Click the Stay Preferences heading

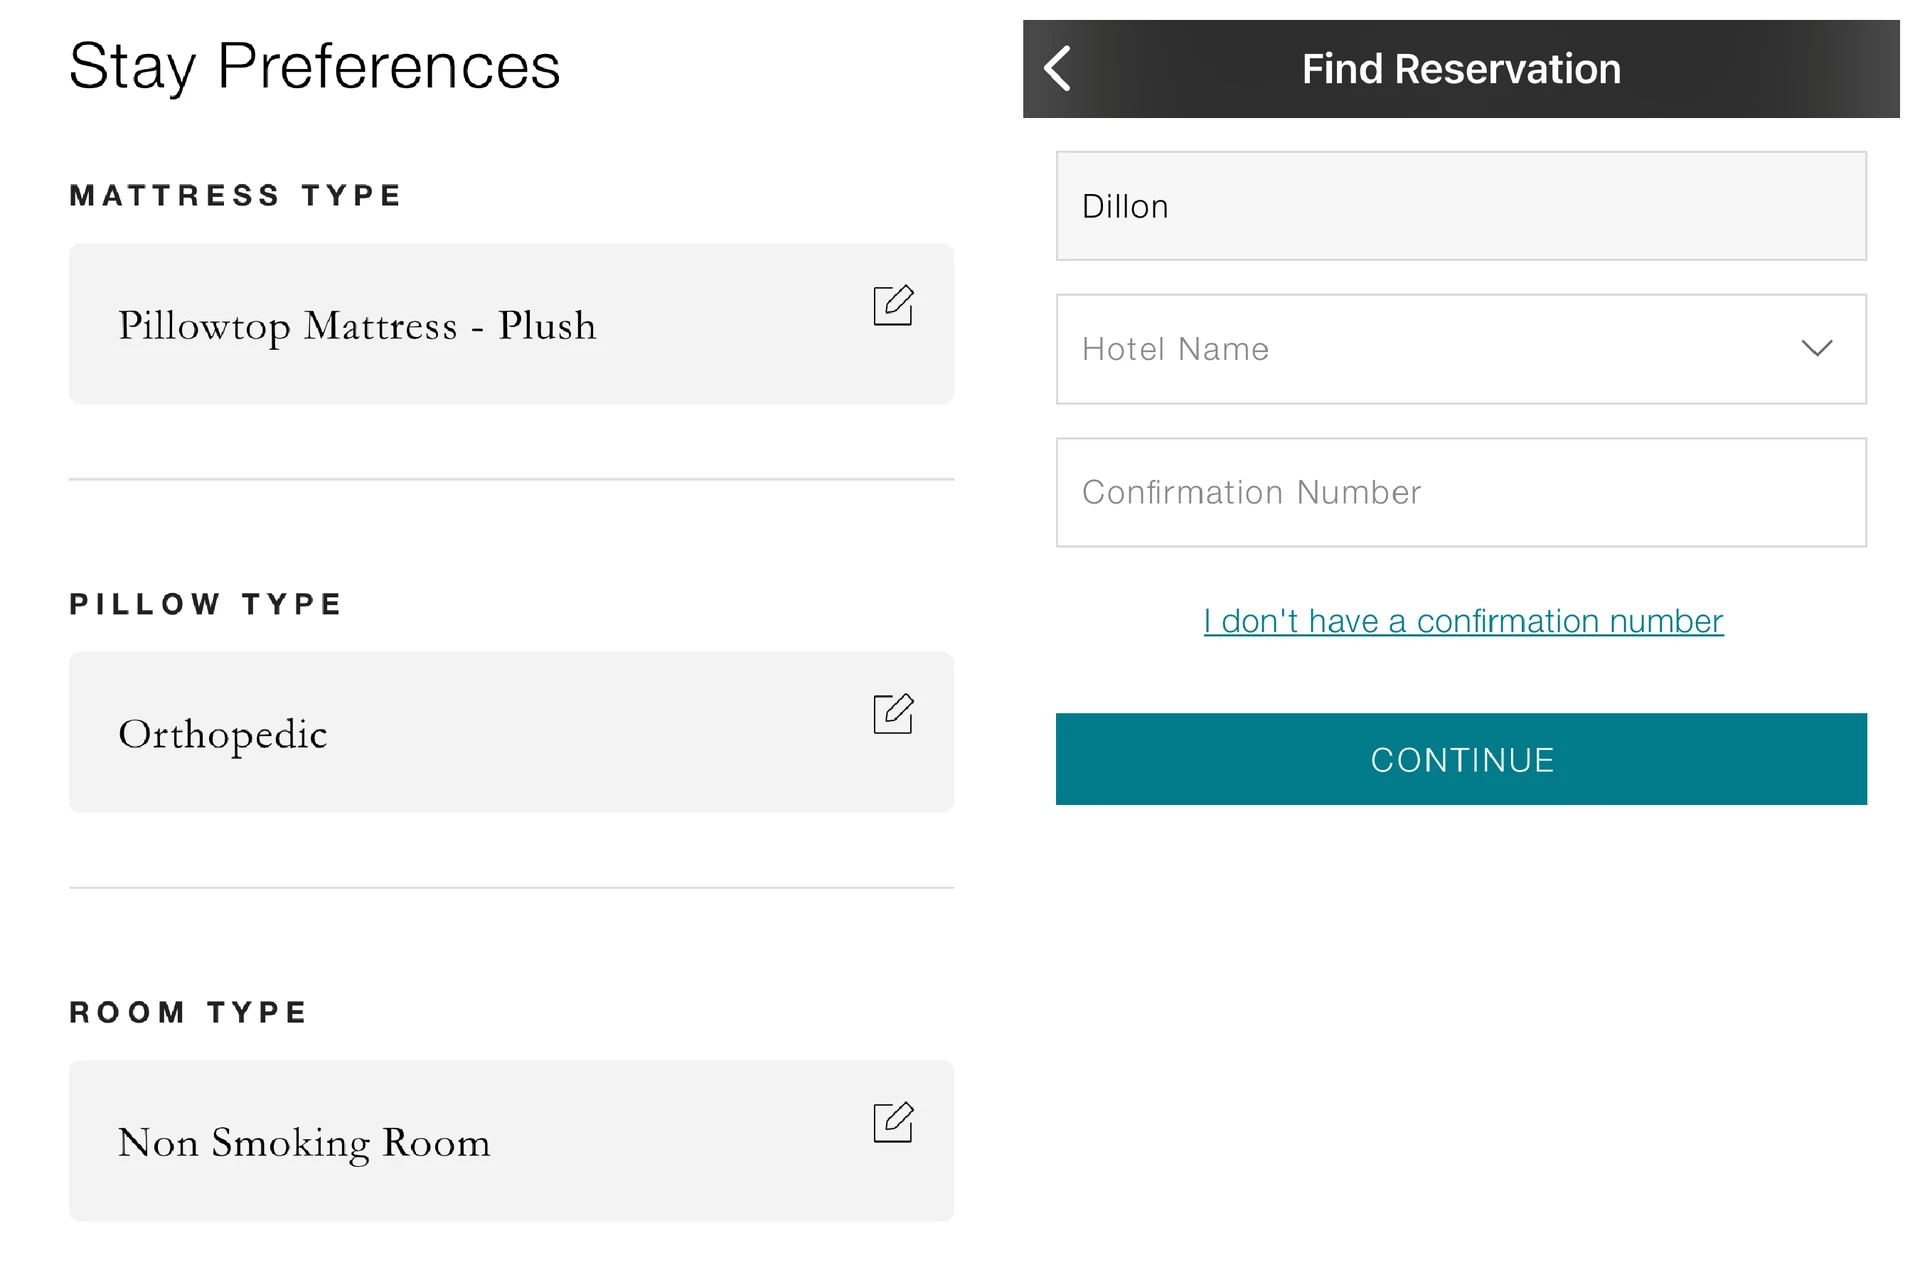point(314,66)
